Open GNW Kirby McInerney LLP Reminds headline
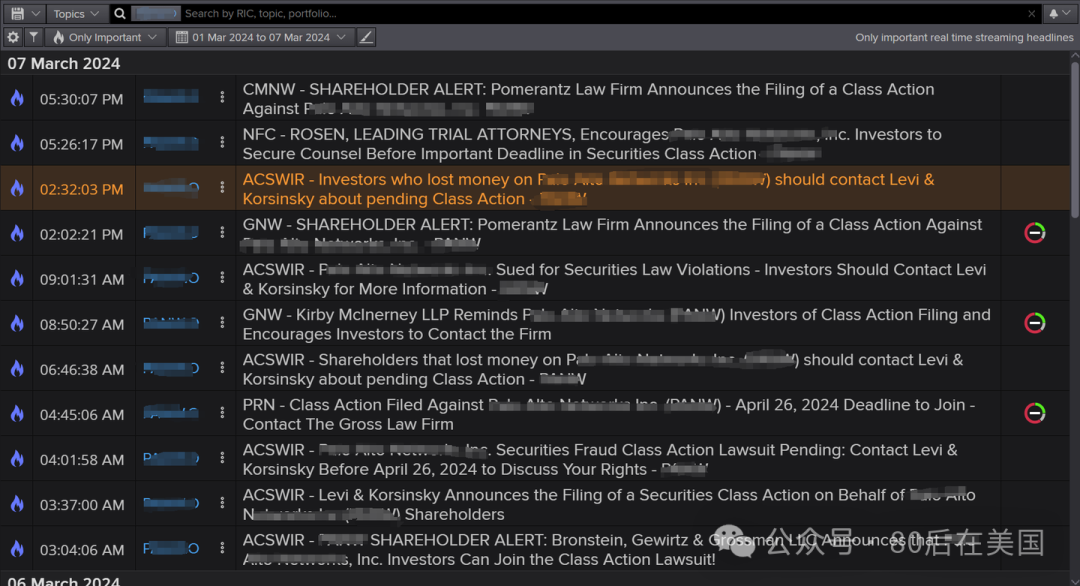The width and height of the screenshot is (1080, 586). (616, 324)
